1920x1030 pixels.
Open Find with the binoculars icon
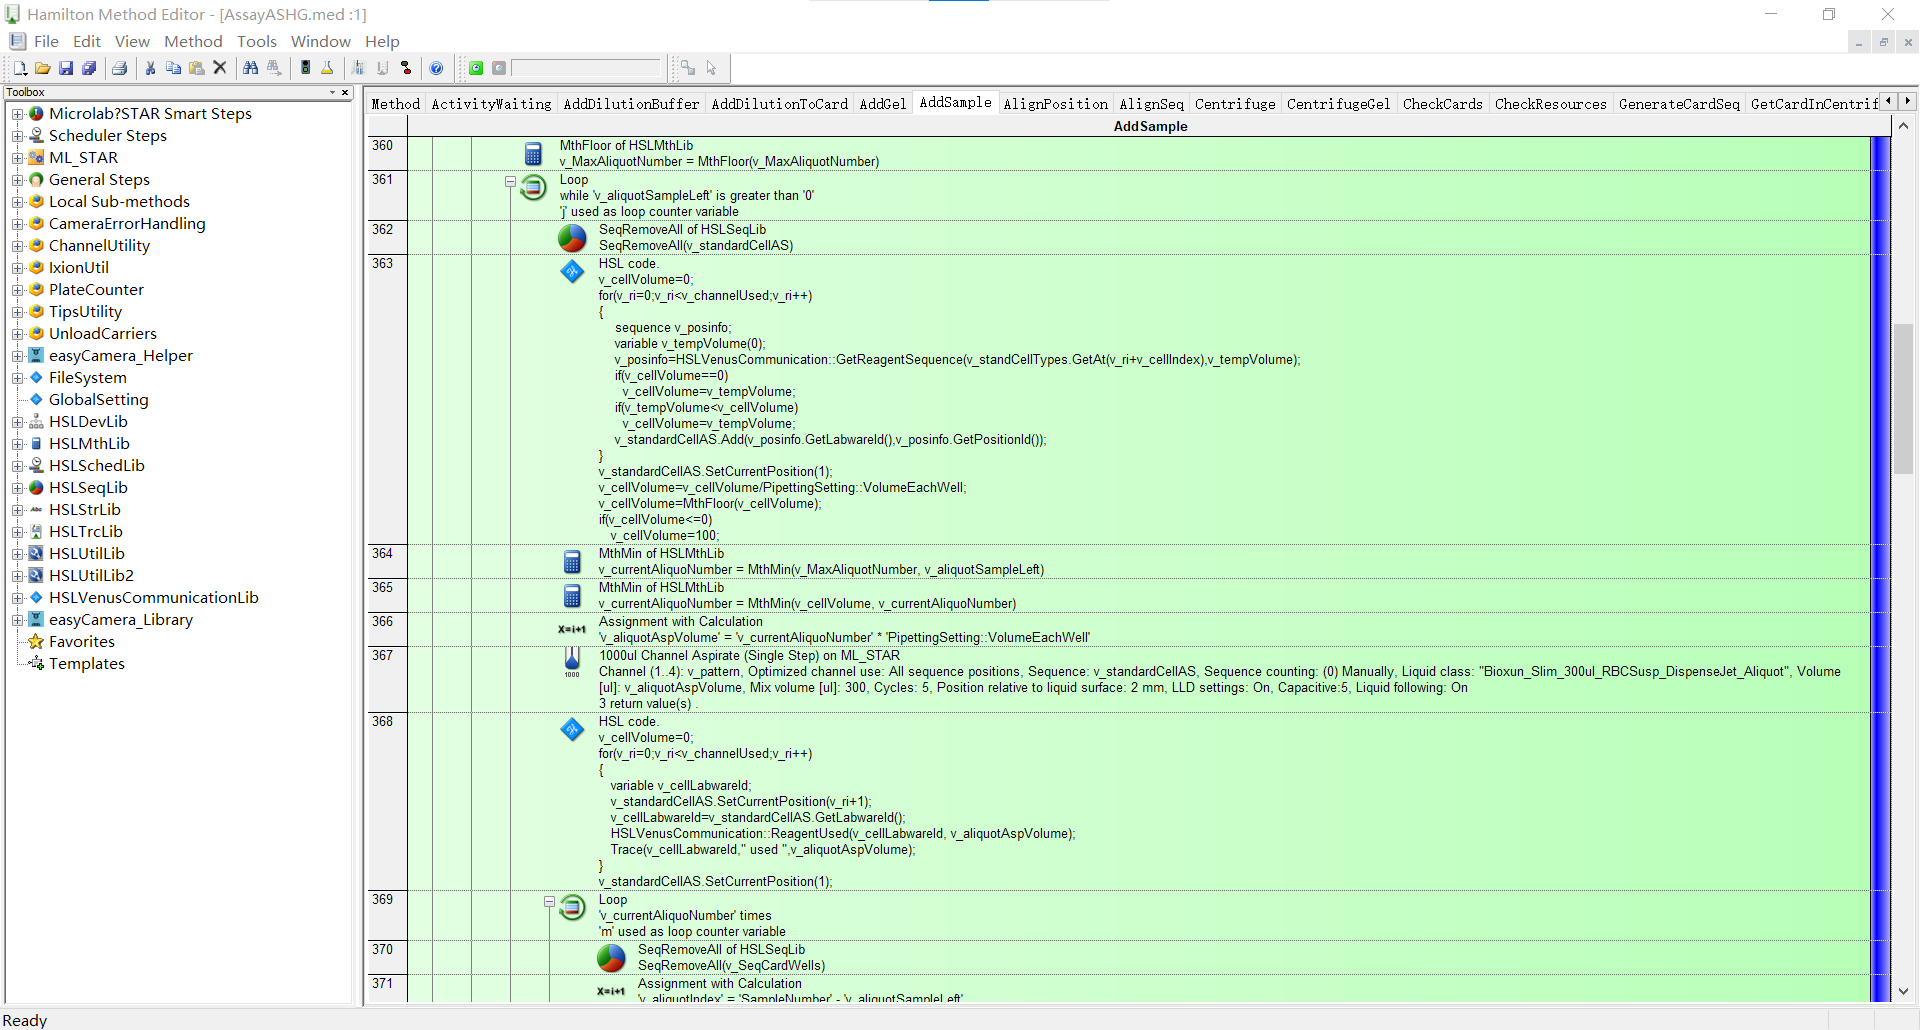[x=250, y=68]
